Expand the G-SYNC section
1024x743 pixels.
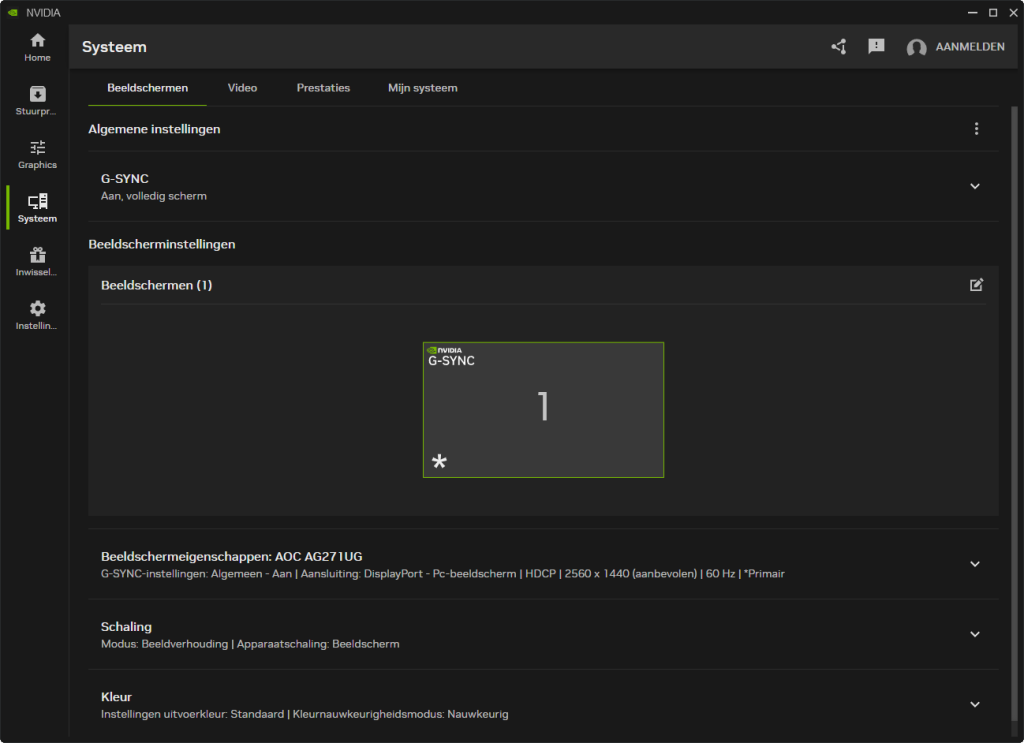point(975,186)
